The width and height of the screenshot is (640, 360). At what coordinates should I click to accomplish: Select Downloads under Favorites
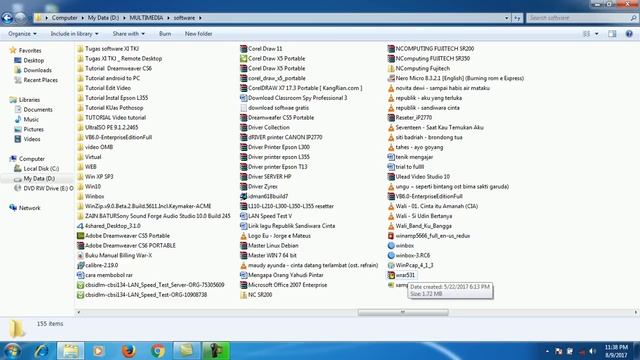[x=37, y=70]
